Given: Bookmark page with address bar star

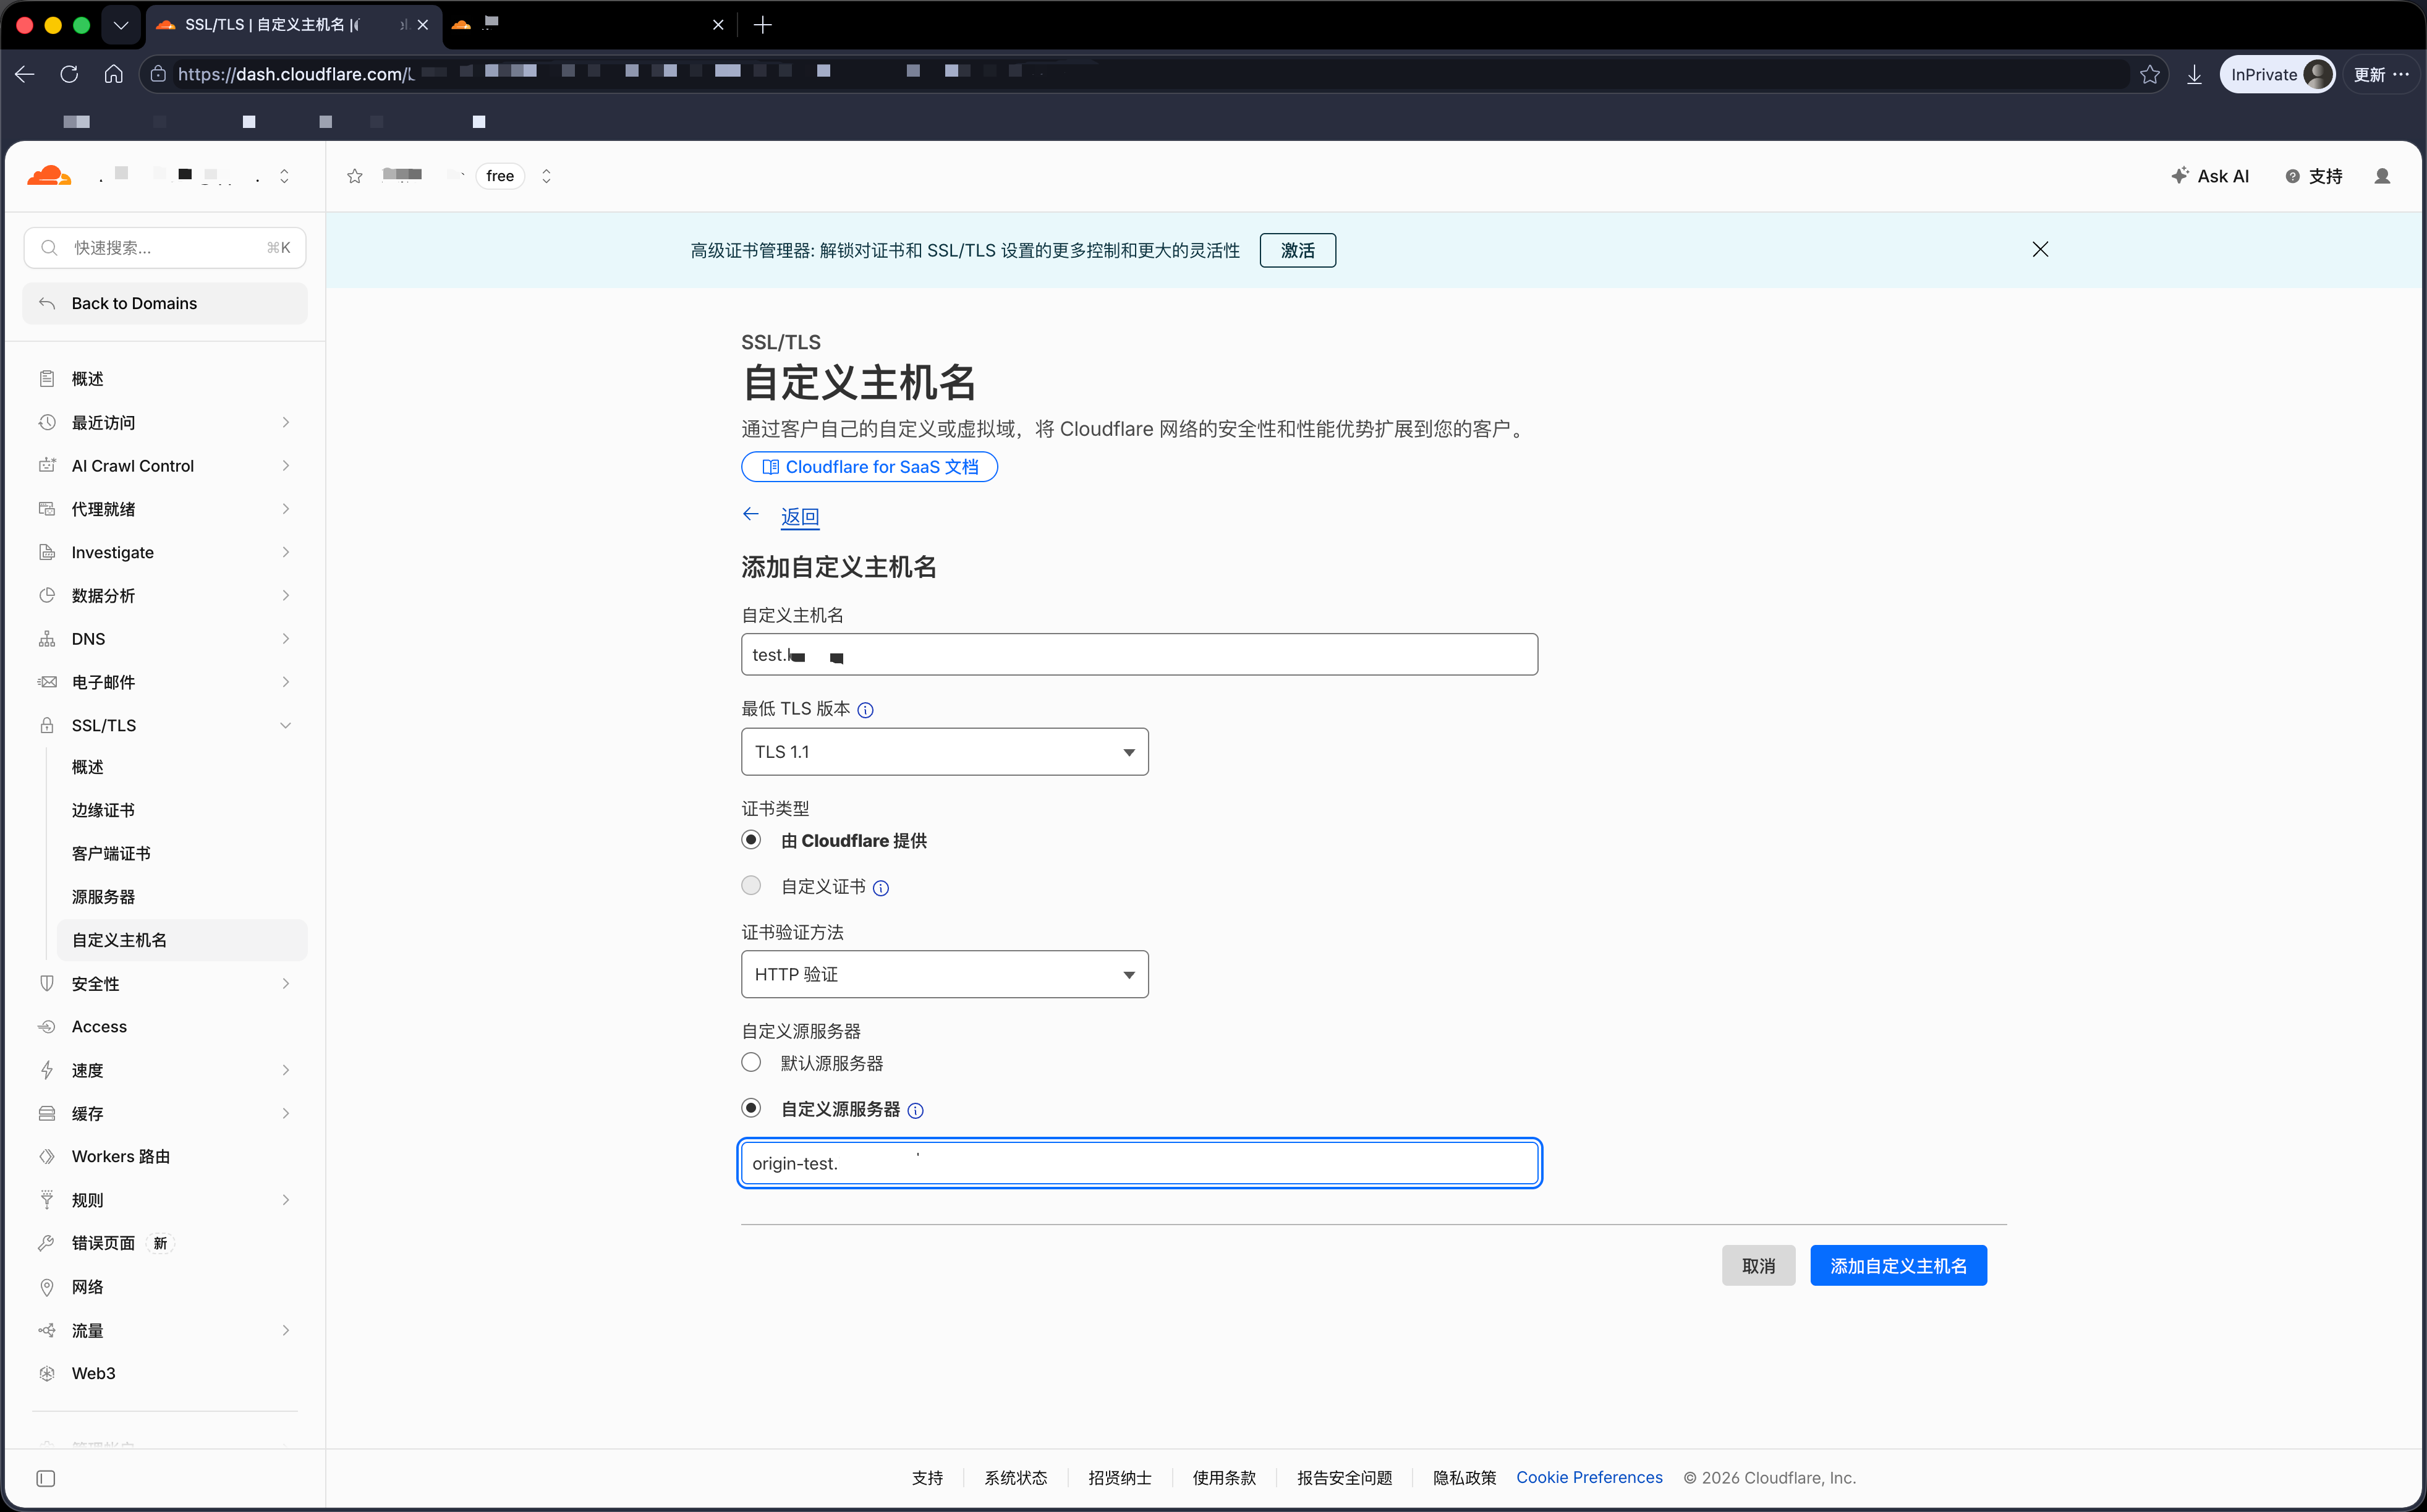Looking at the screenshot, I should click(2149, 74).
